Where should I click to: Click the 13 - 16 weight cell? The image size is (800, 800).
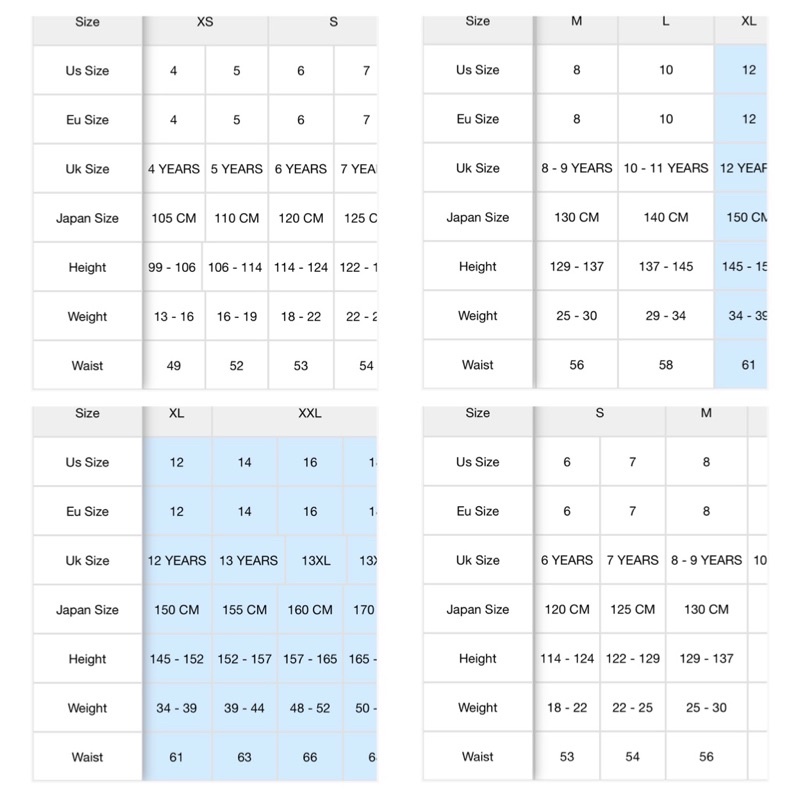point(174,316)
